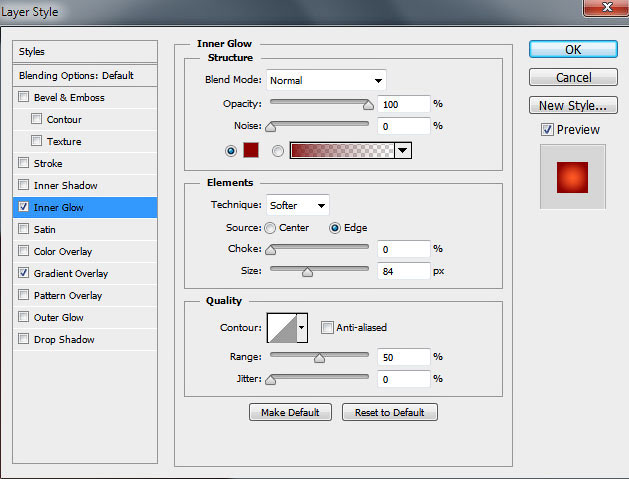Tick the Contour style checkbox

coord(37,119)
